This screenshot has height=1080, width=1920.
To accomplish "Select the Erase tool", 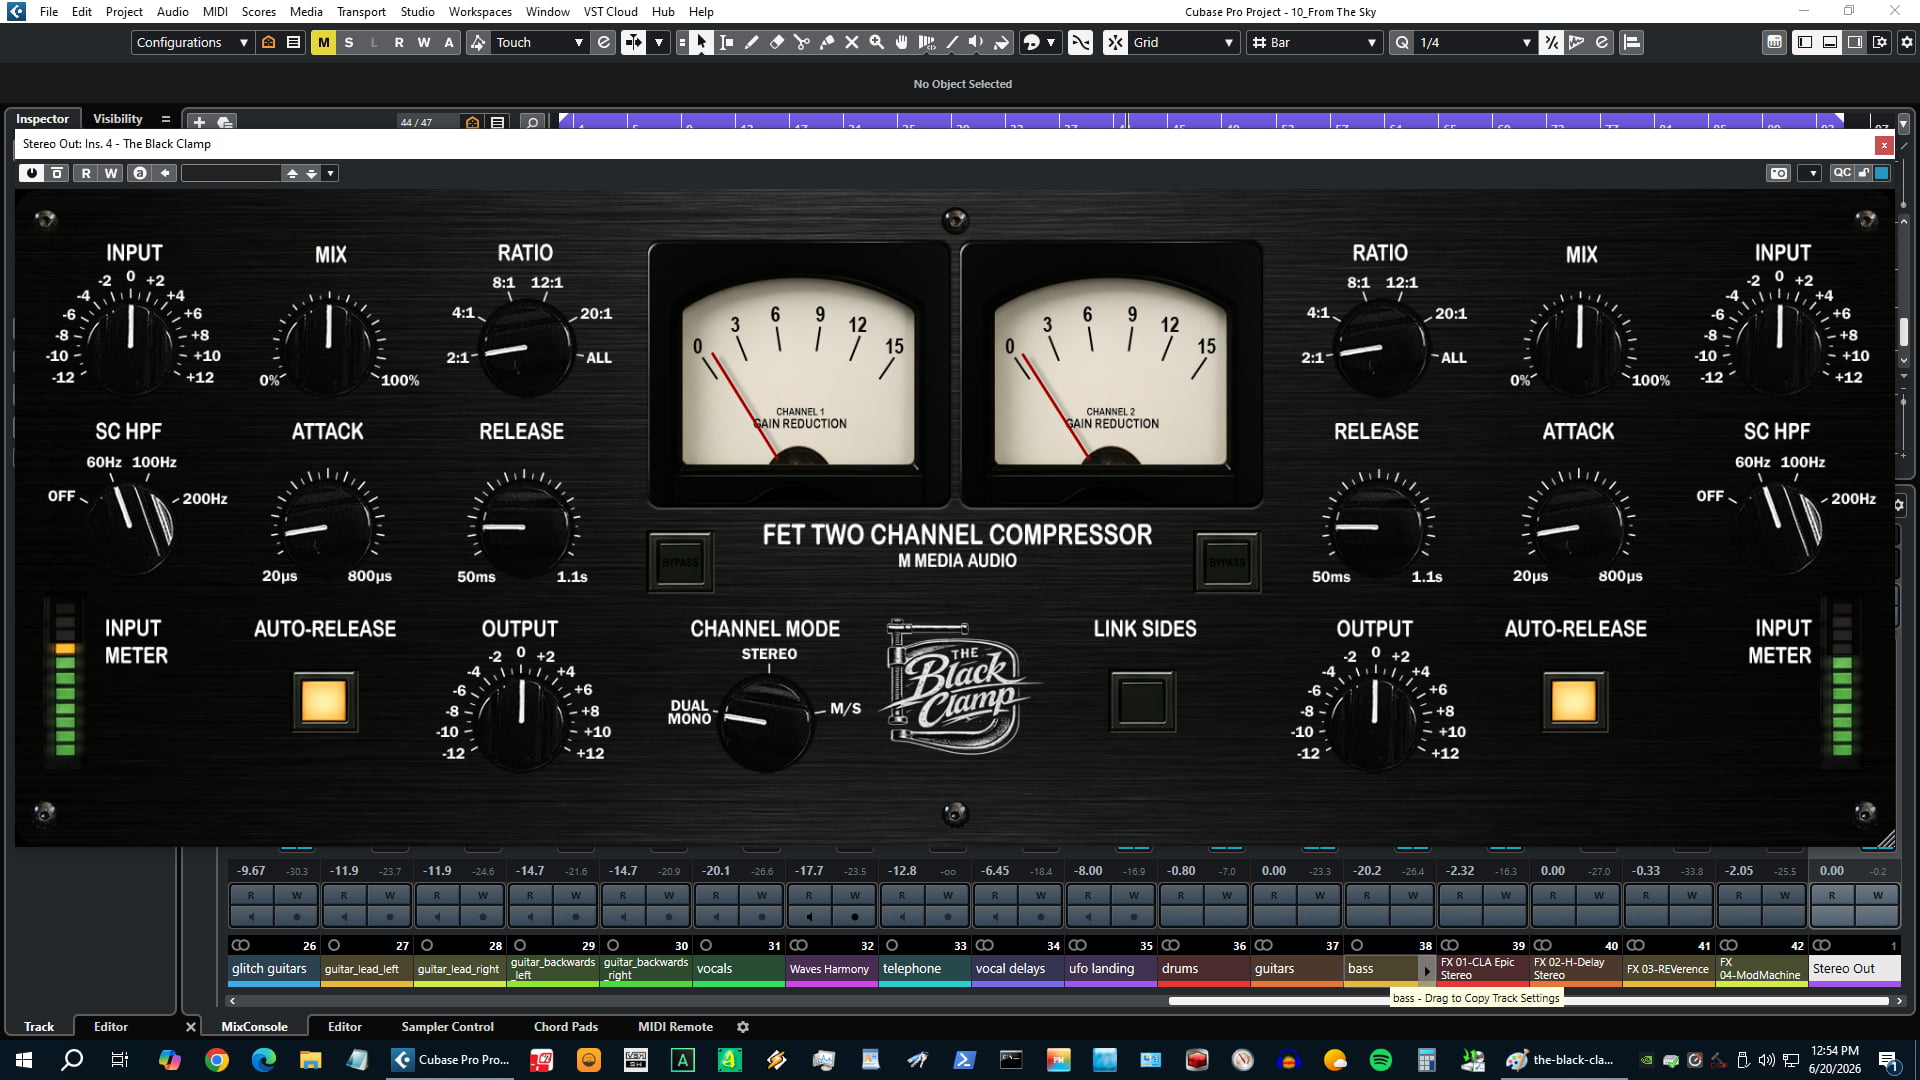I will click(776, 42).
